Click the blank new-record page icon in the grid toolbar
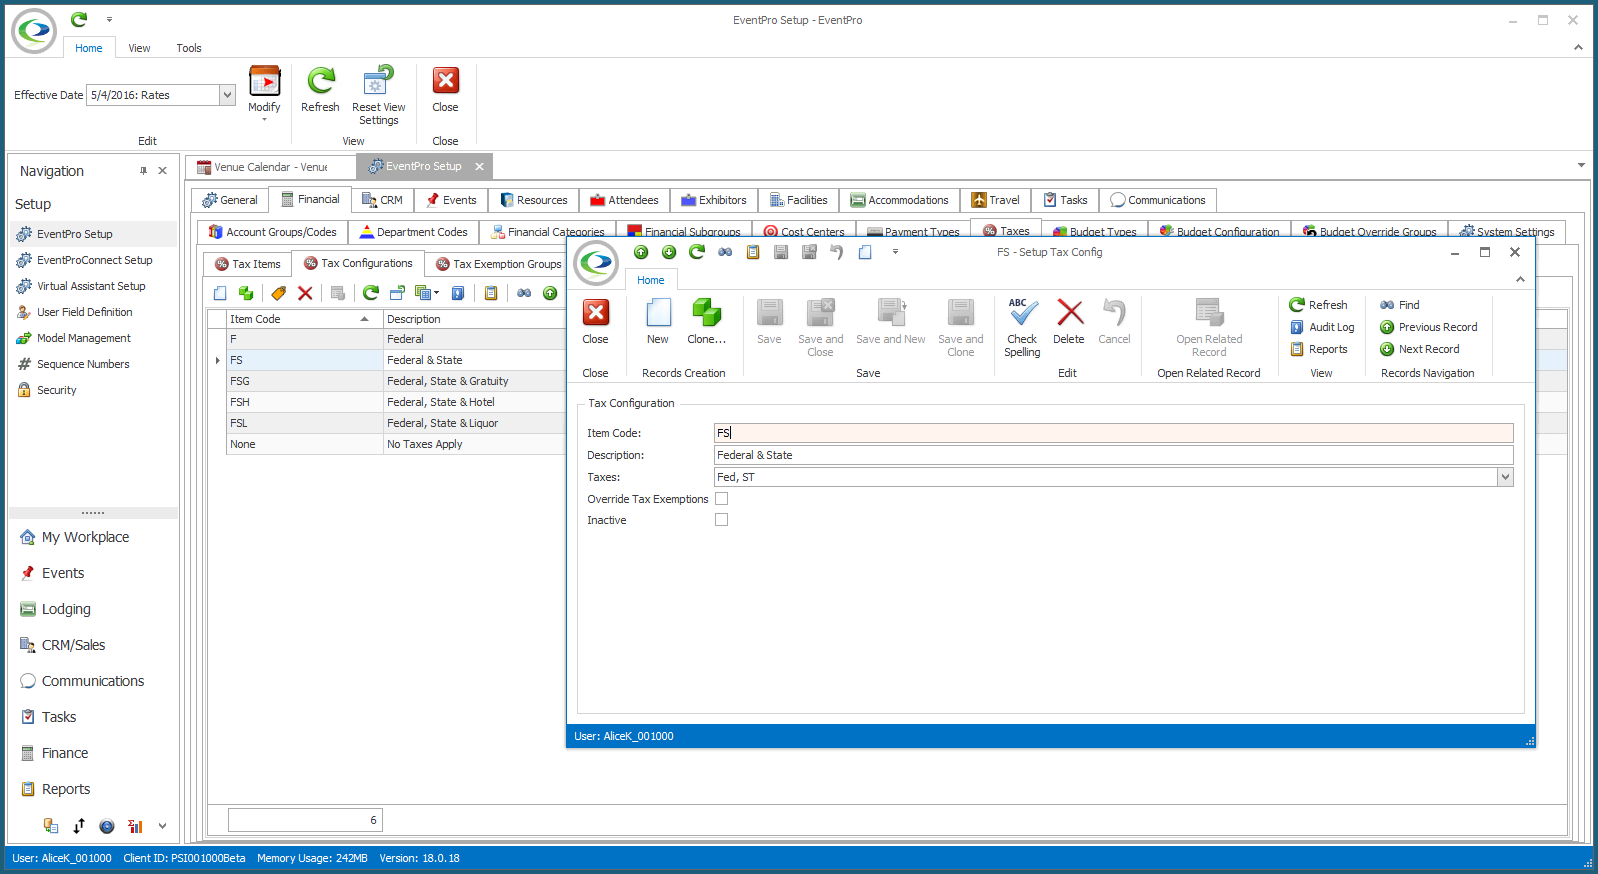Viewport: 1598px width, 874px height. [220, 293]
